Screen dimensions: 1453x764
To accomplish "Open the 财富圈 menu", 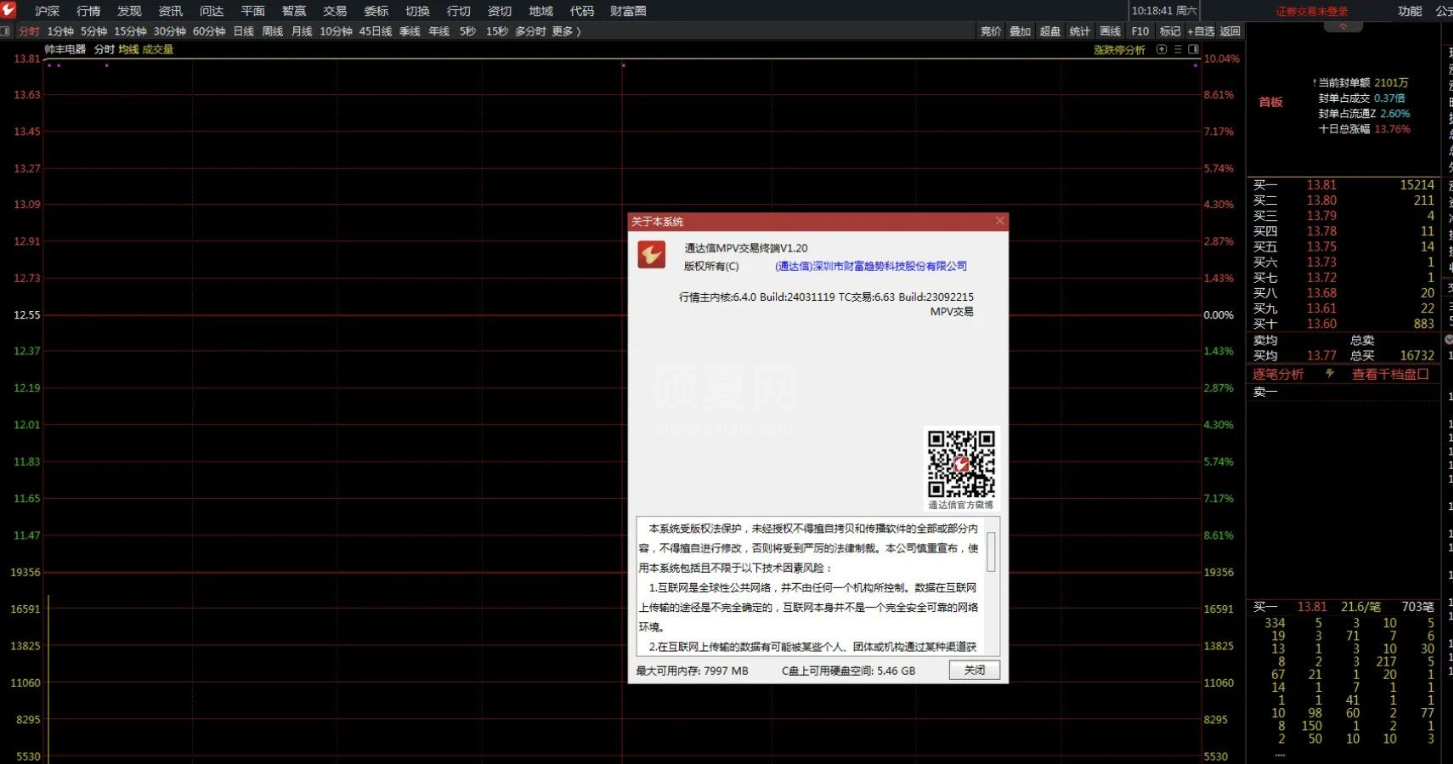I will [x=628, y=11].
